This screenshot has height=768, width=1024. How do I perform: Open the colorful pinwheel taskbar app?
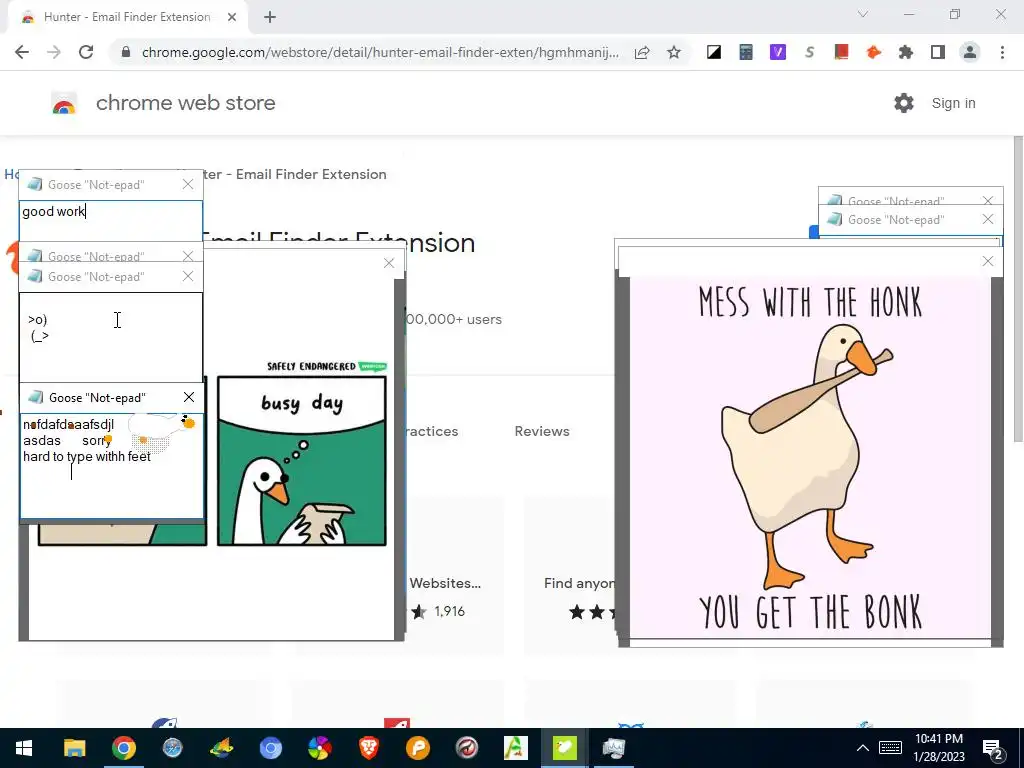[x=320, y=748]
